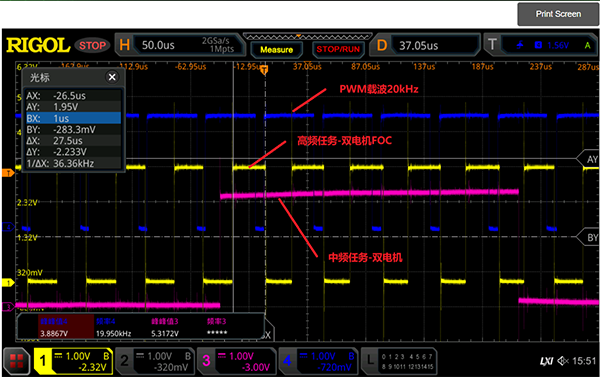Click the 1/ΔX 36.36kHz row
600x377 pixels.
point(73,163)
